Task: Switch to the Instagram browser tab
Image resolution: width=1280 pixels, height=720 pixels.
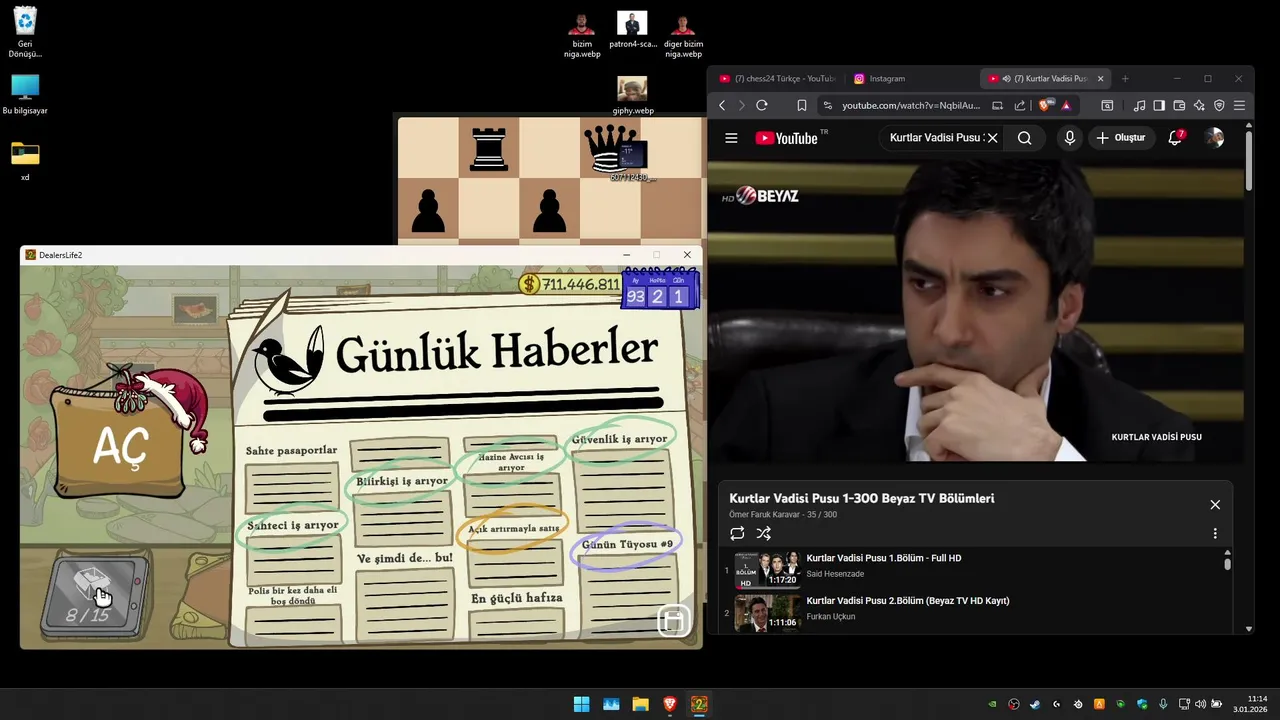Action: [880, 78]
